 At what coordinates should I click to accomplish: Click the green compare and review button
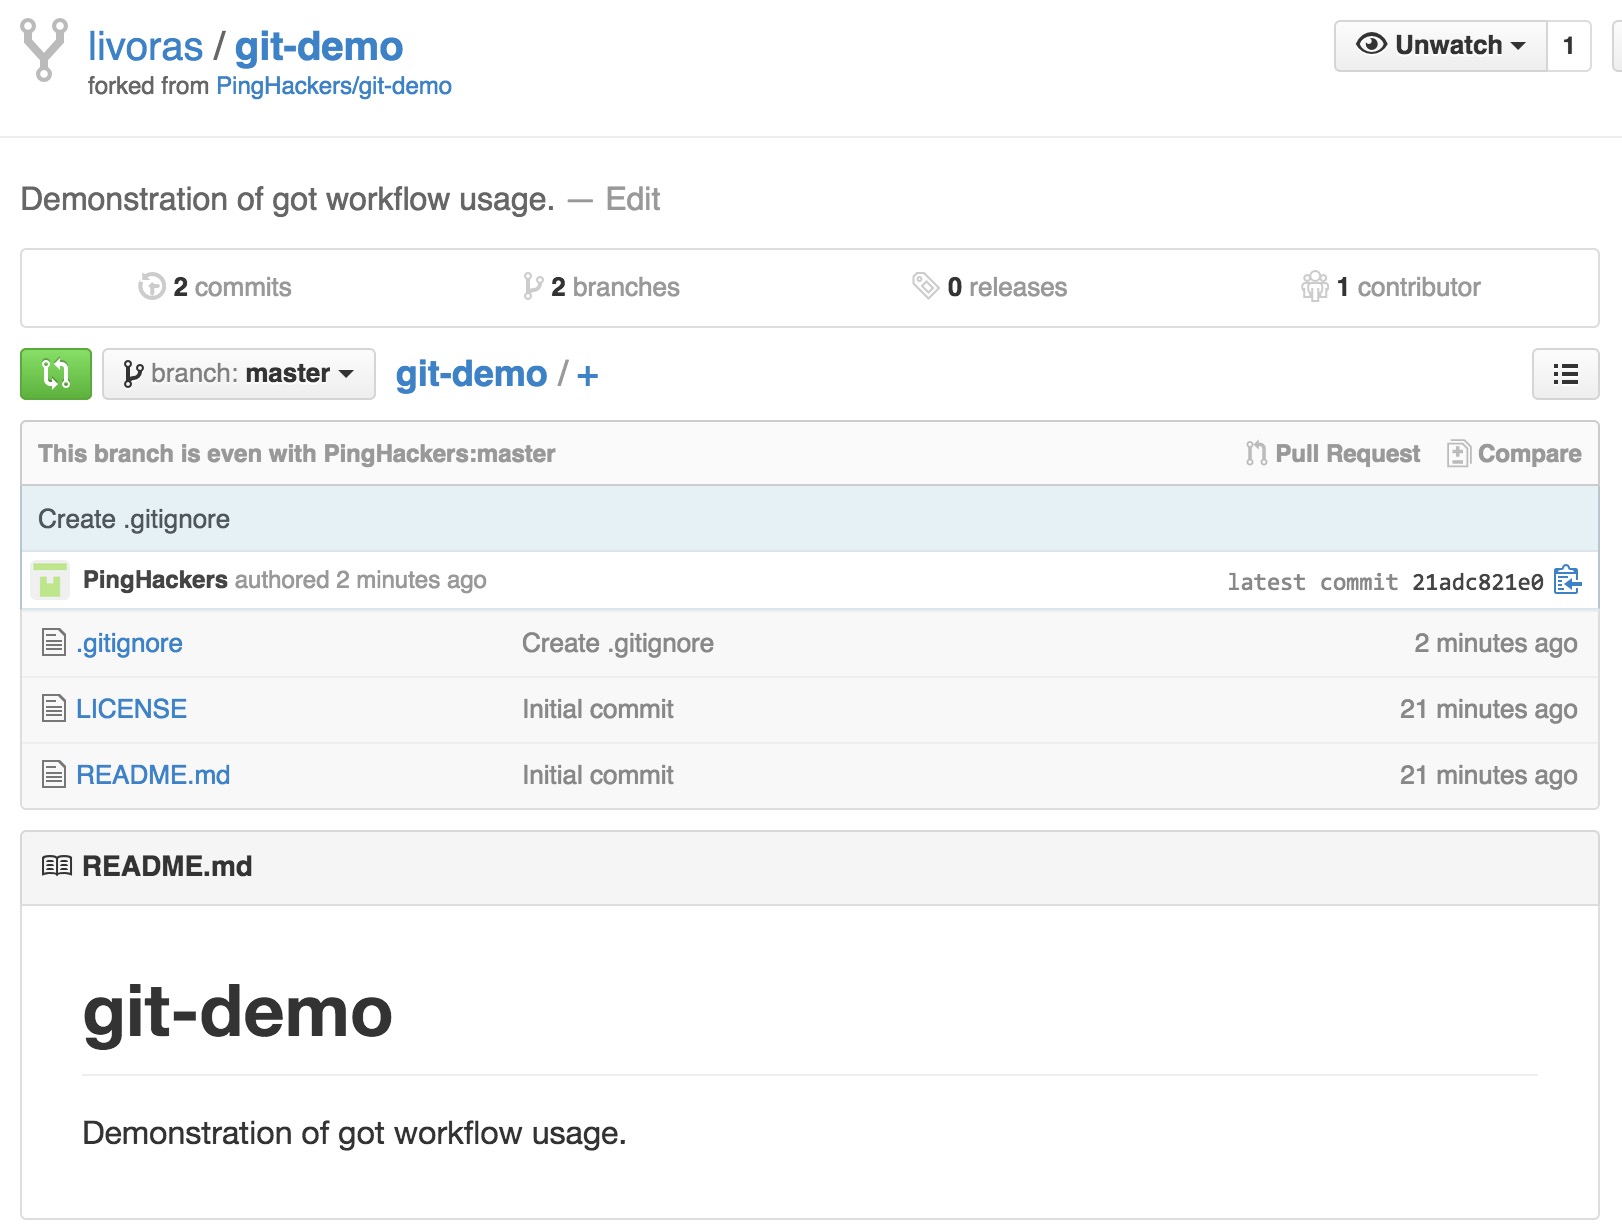click(x=56, y=374)
